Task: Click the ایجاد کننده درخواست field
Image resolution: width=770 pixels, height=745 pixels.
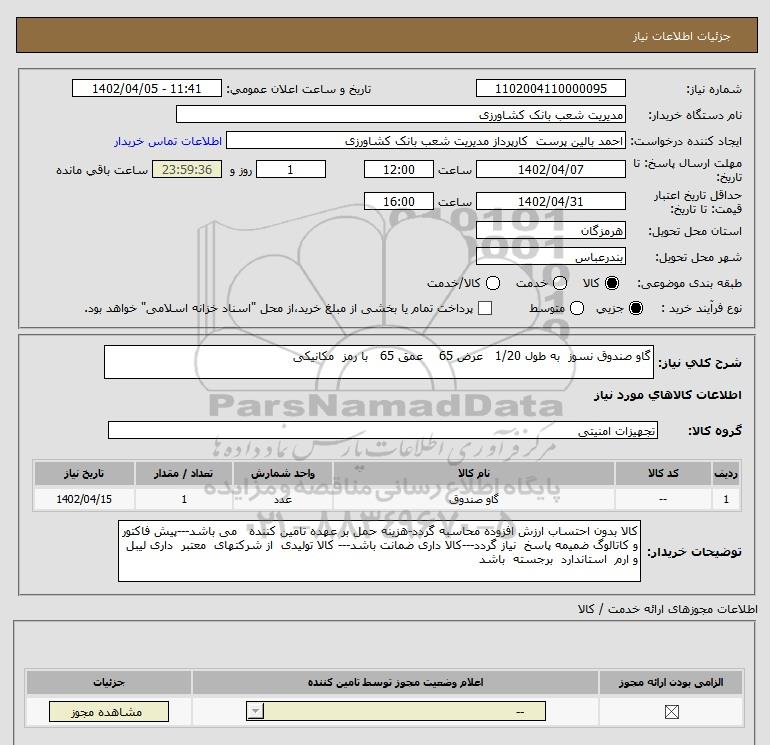Action: 426,141
